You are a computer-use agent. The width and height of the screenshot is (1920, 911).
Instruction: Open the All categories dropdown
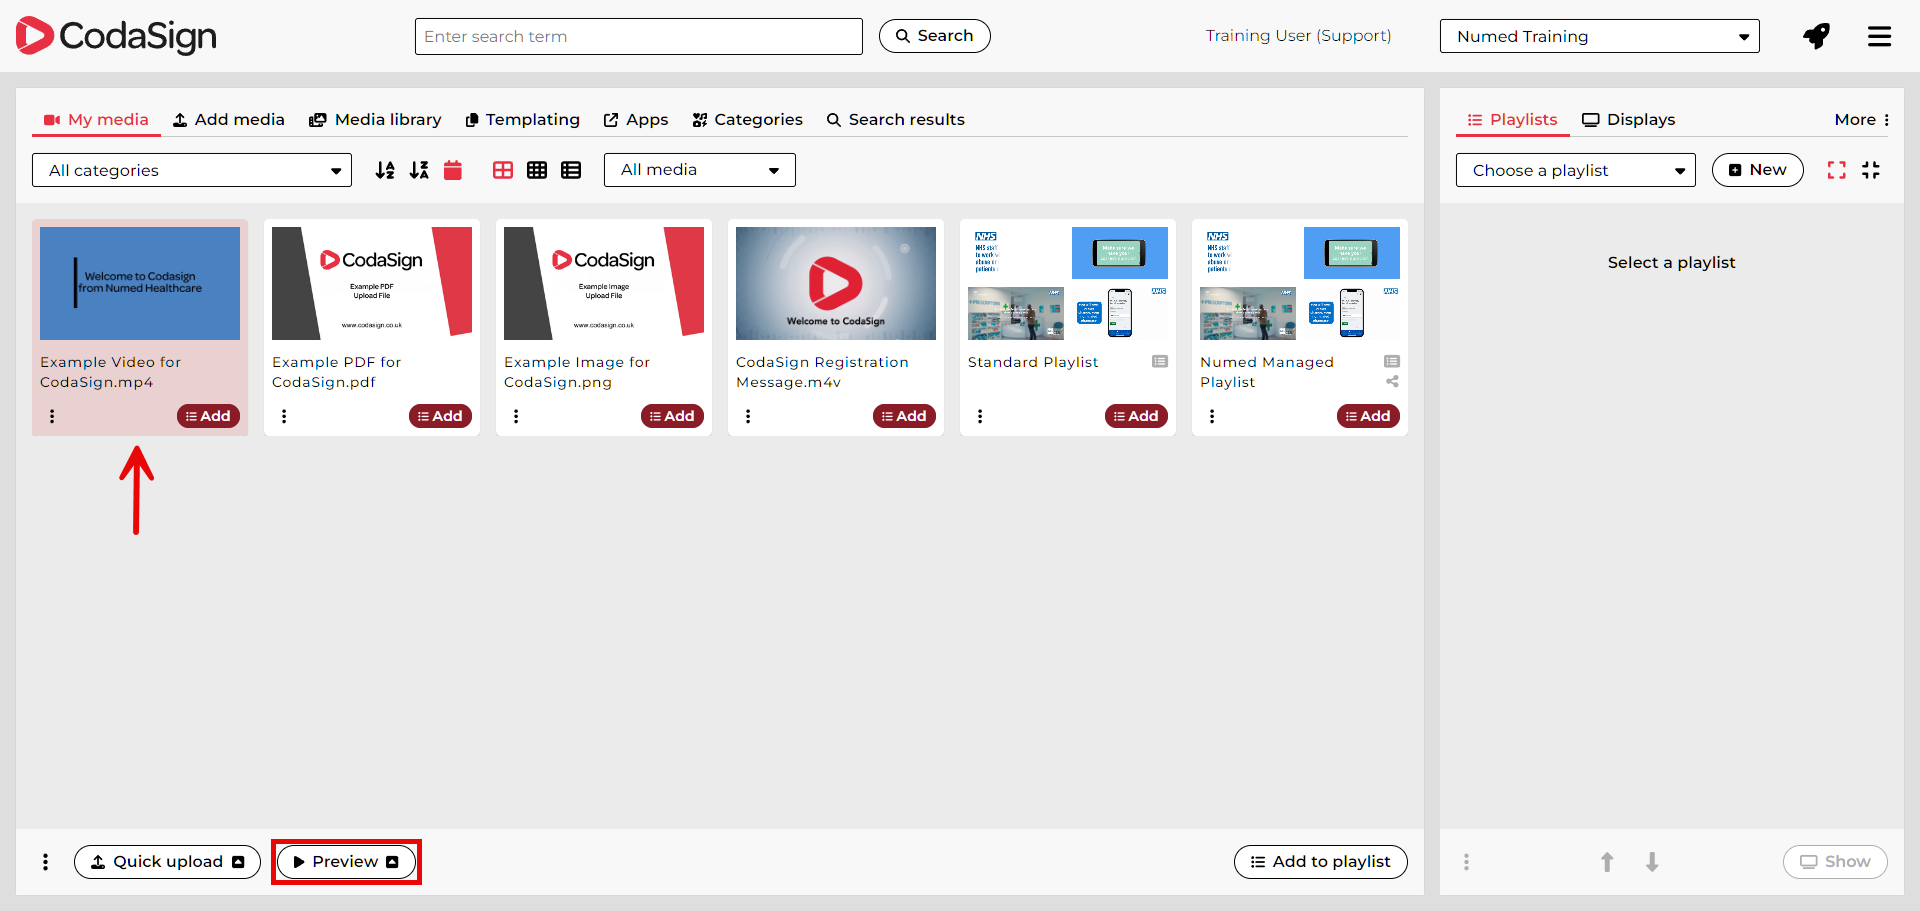pyautogui.click(x=192, y=170)
